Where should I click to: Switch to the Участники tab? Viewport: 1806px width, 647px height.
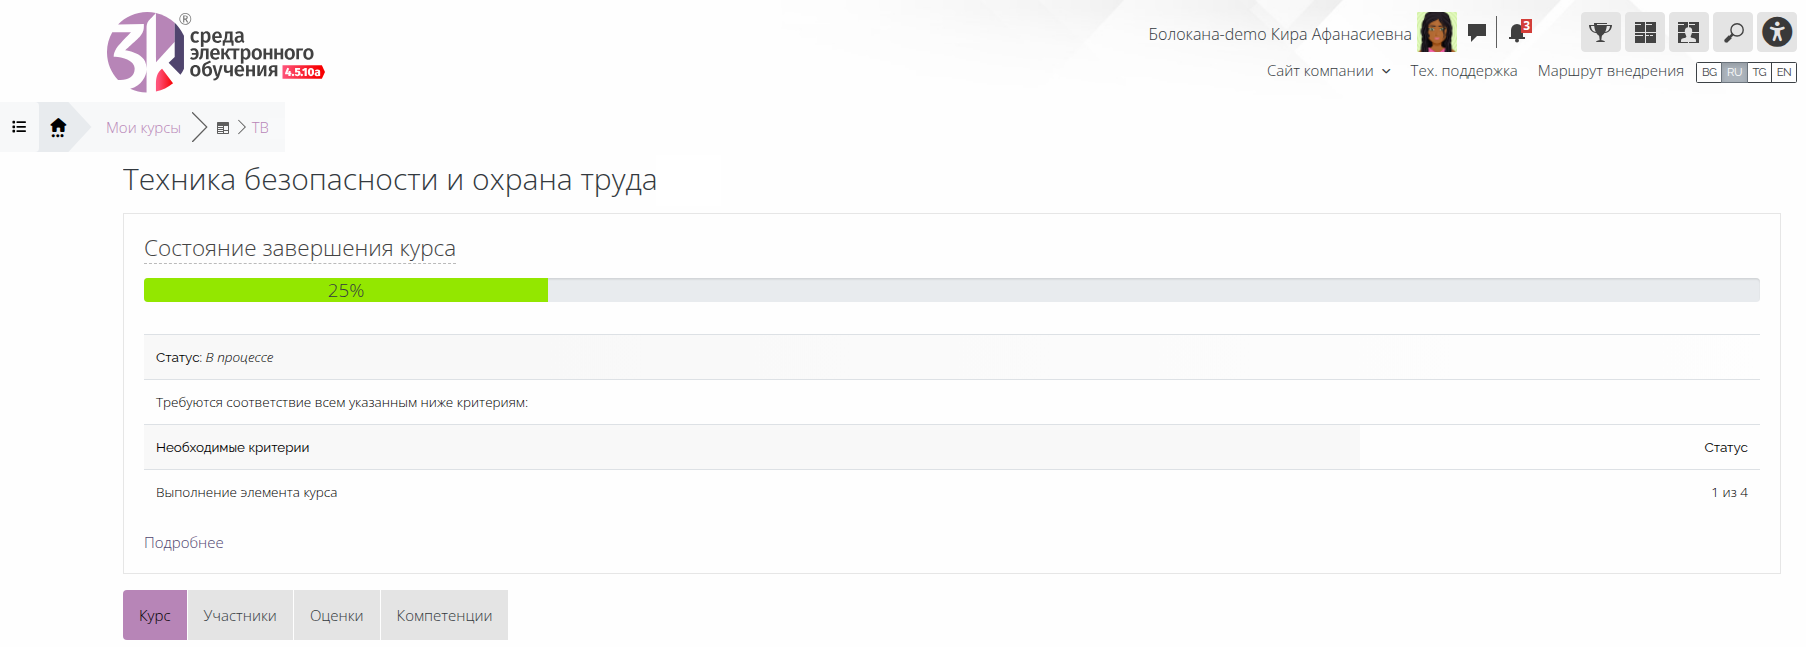tap(240, 615)
